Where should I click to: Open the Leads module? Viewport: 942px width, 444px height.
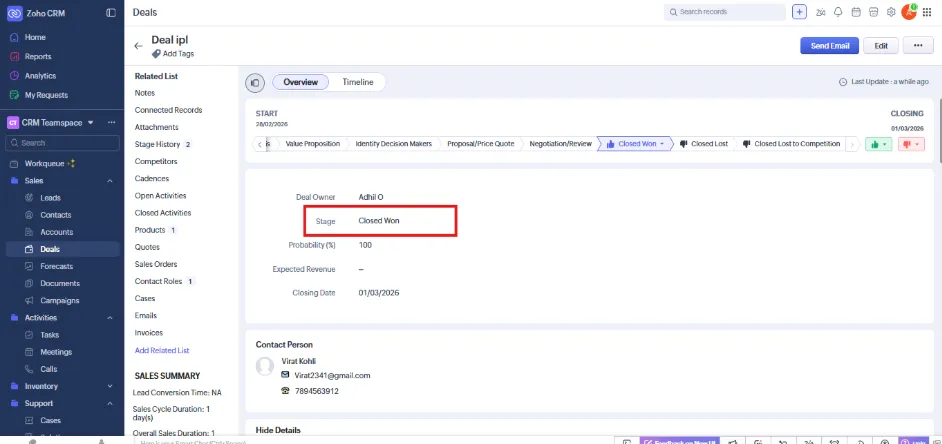[x=50, y=198]
